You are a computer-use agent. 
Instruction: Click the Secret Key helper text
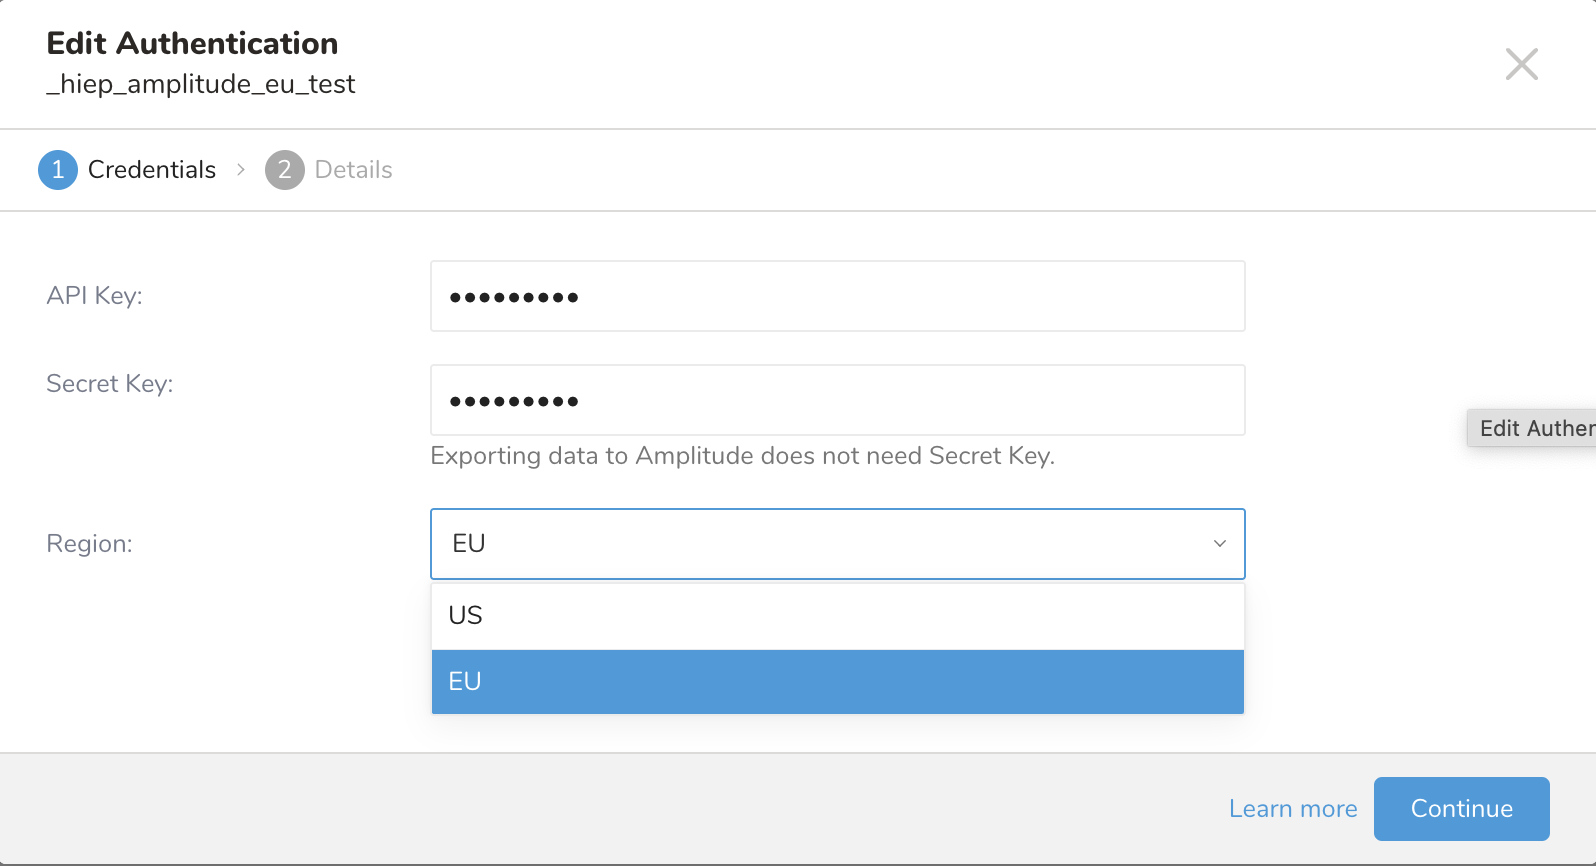coord(742,456)
